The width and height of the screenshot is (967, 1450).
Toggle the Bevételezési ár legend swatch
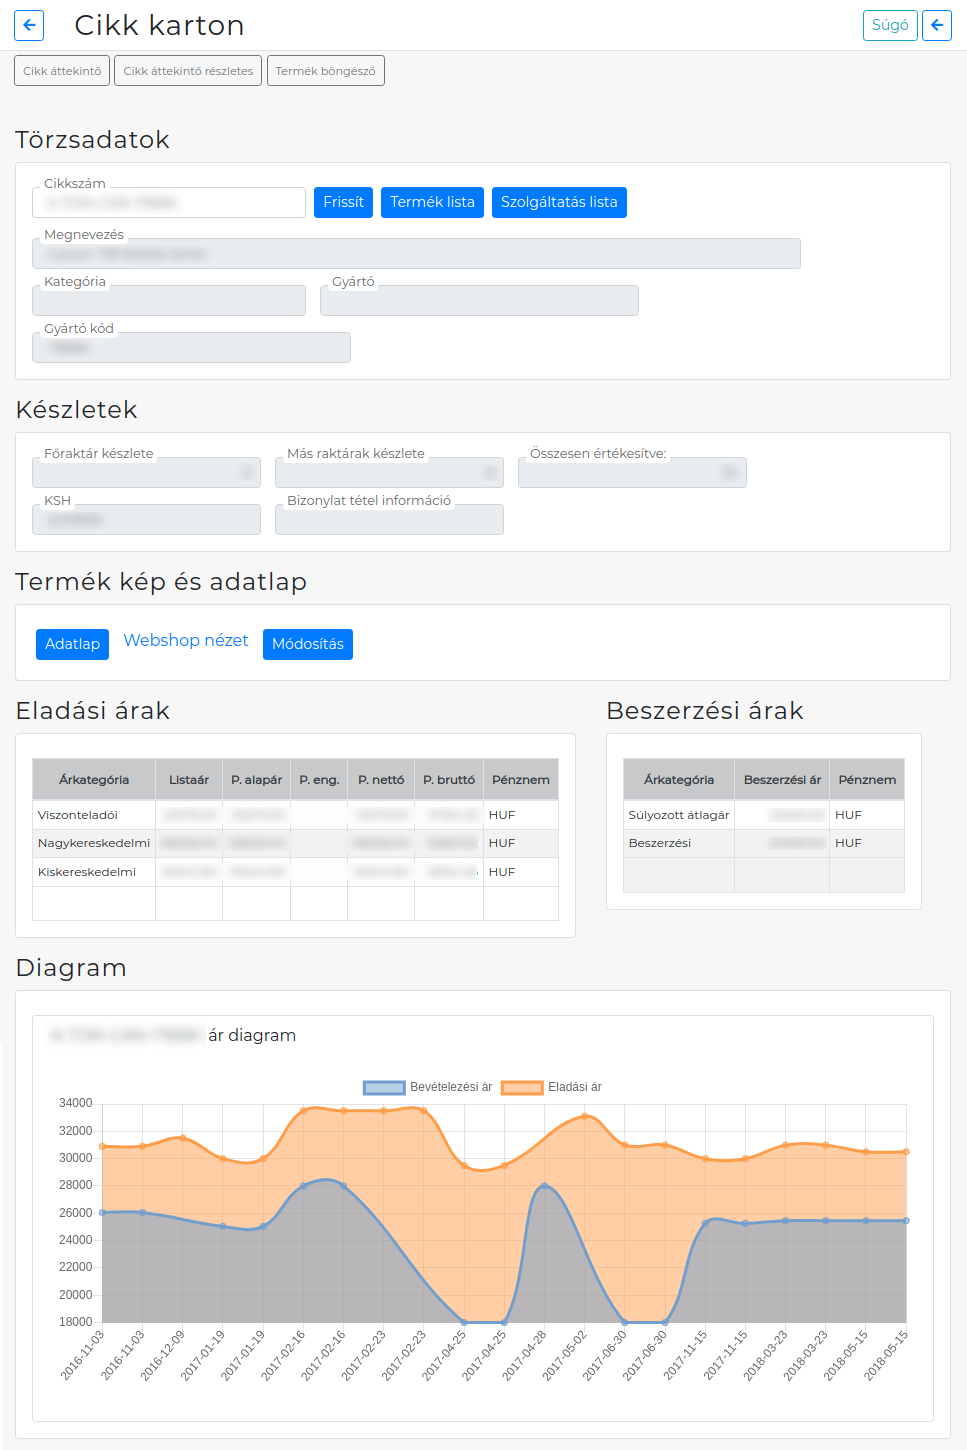(384, 1087)
